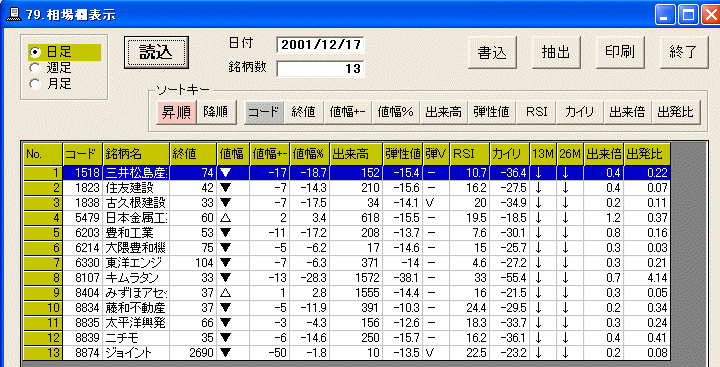Click the 古久根建設 name cell

click(x=136, y=203)
